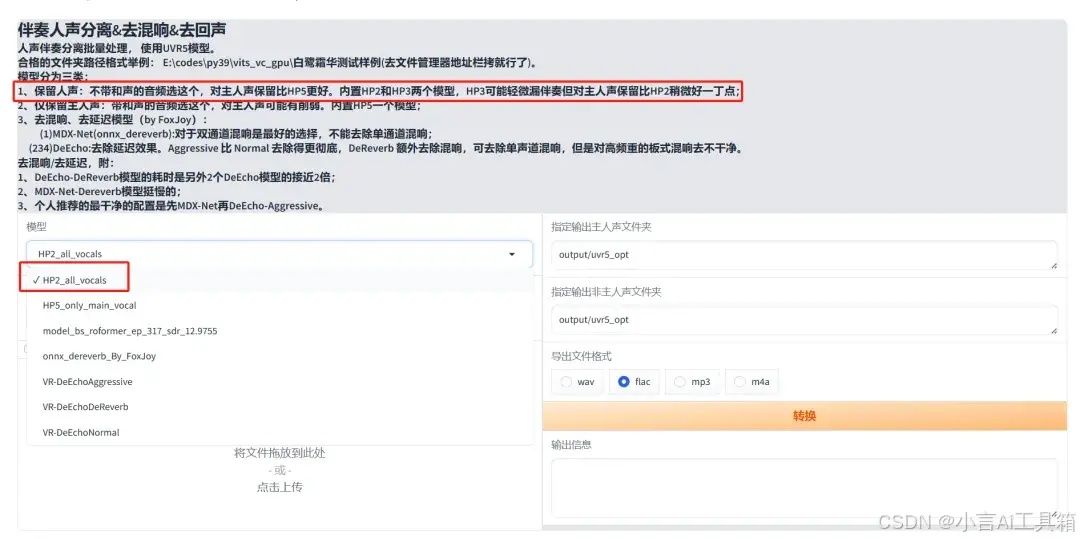Screen dimensions: 1080x539
Task: Click the 输出信息 output text area
Action: point(804,488)
